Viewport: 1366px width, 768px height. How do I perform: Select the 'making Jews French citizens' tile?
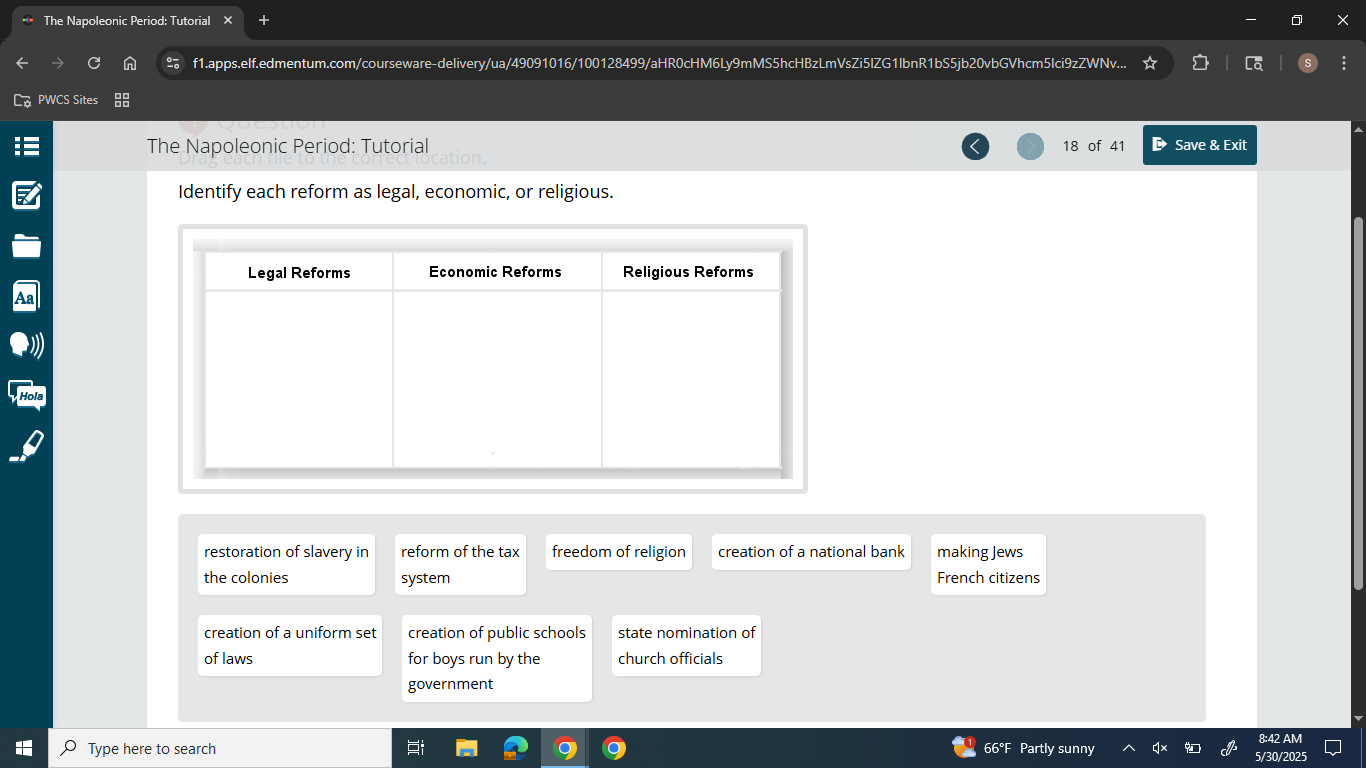pyautogui.click(x=989, y=565)
